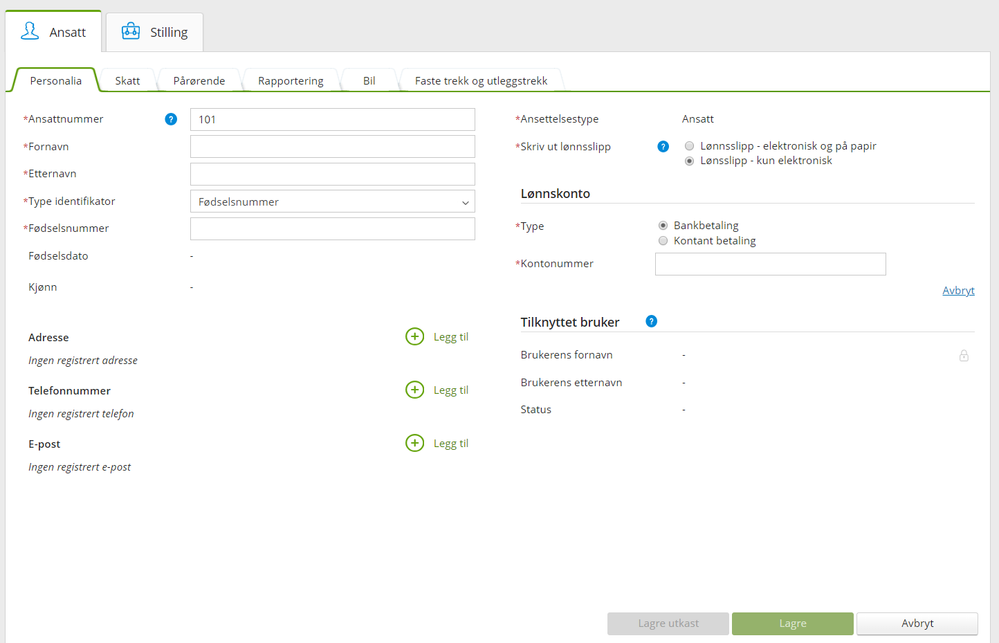Click the help icon beside Ansattnummer
Screen dimensions: 999x643
[x=171, y=119]
